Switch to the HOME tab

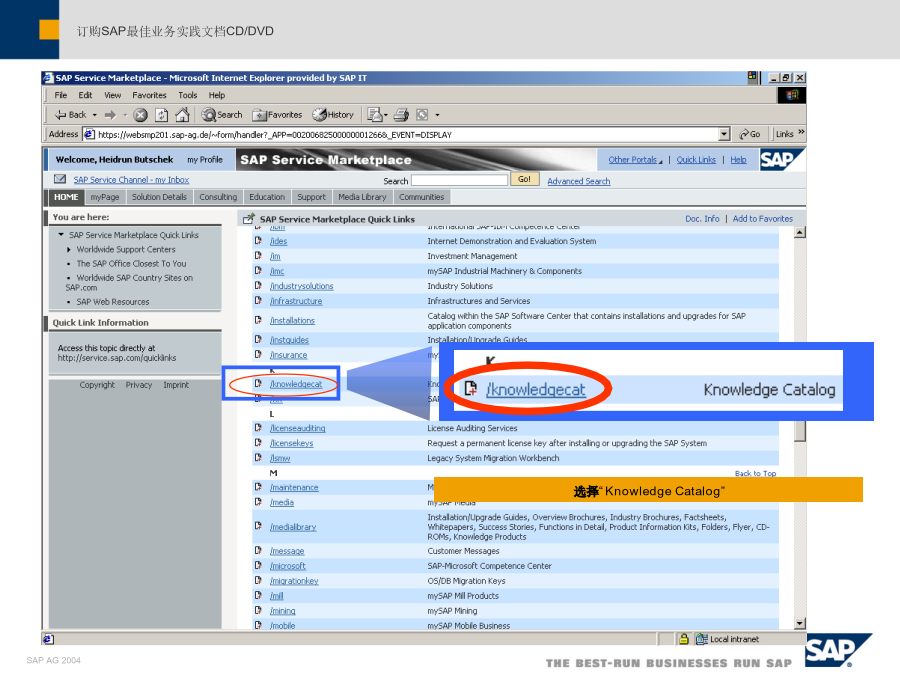pos(66,197)
